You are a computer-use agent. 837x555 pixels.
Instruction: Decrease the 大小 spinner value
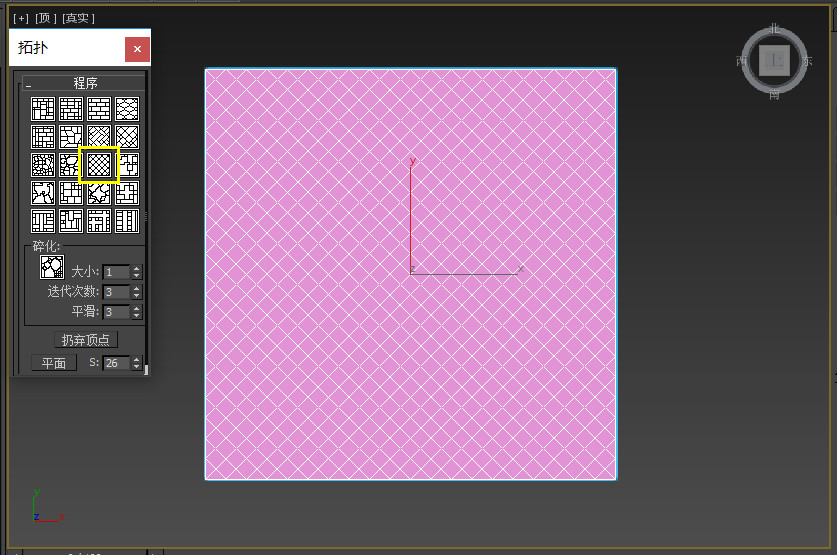(137, 275)
